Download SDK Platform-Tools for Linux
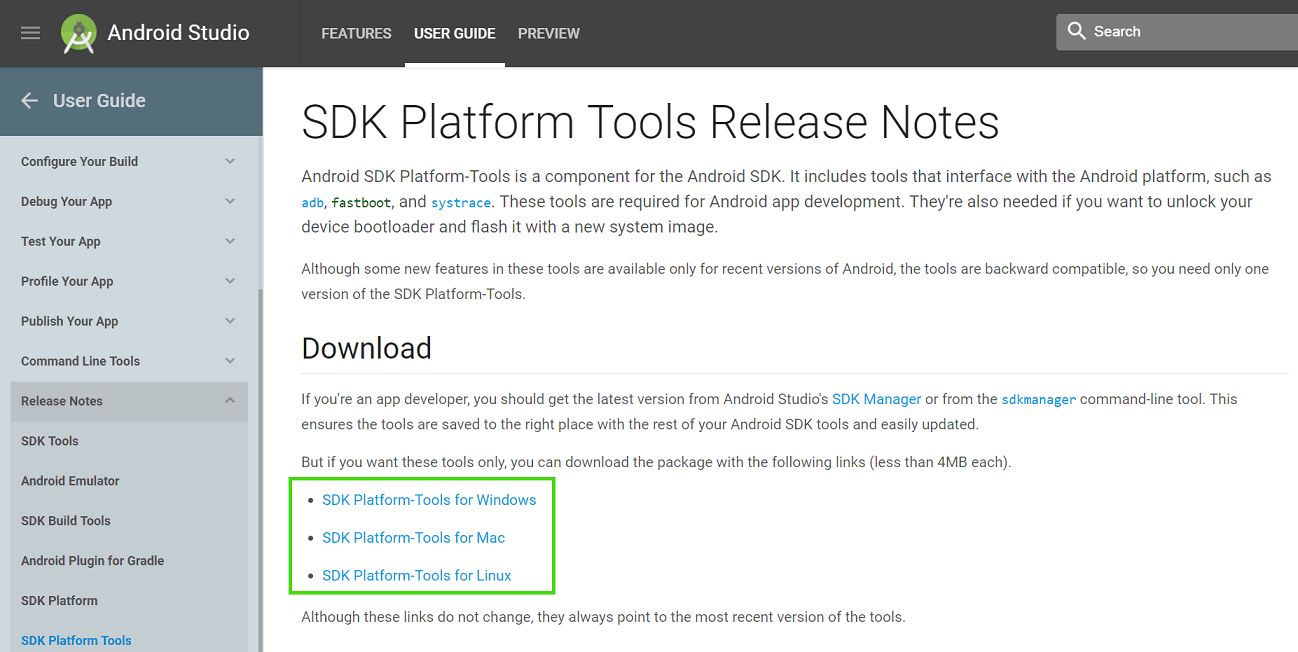1298x652 pixels. (x=417, y=576)
